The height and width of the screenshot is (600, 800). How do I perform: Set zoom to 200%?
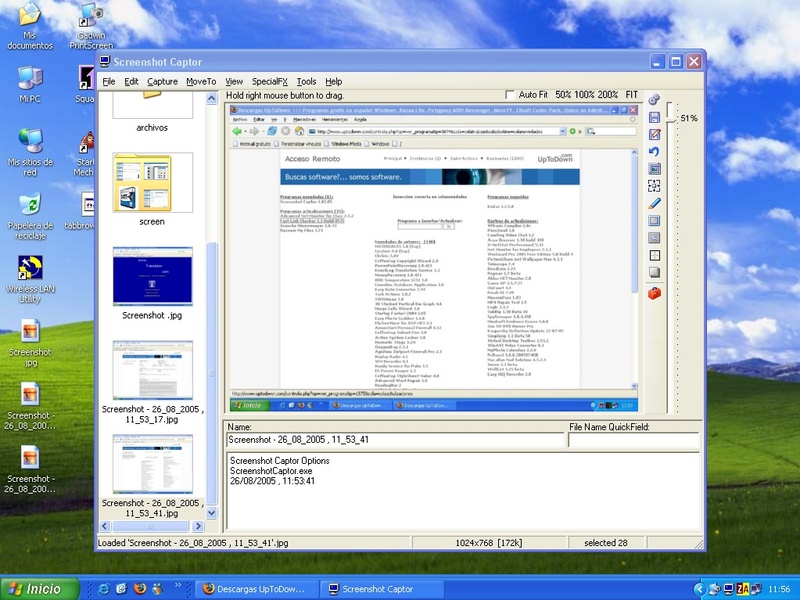pos(608,95)
